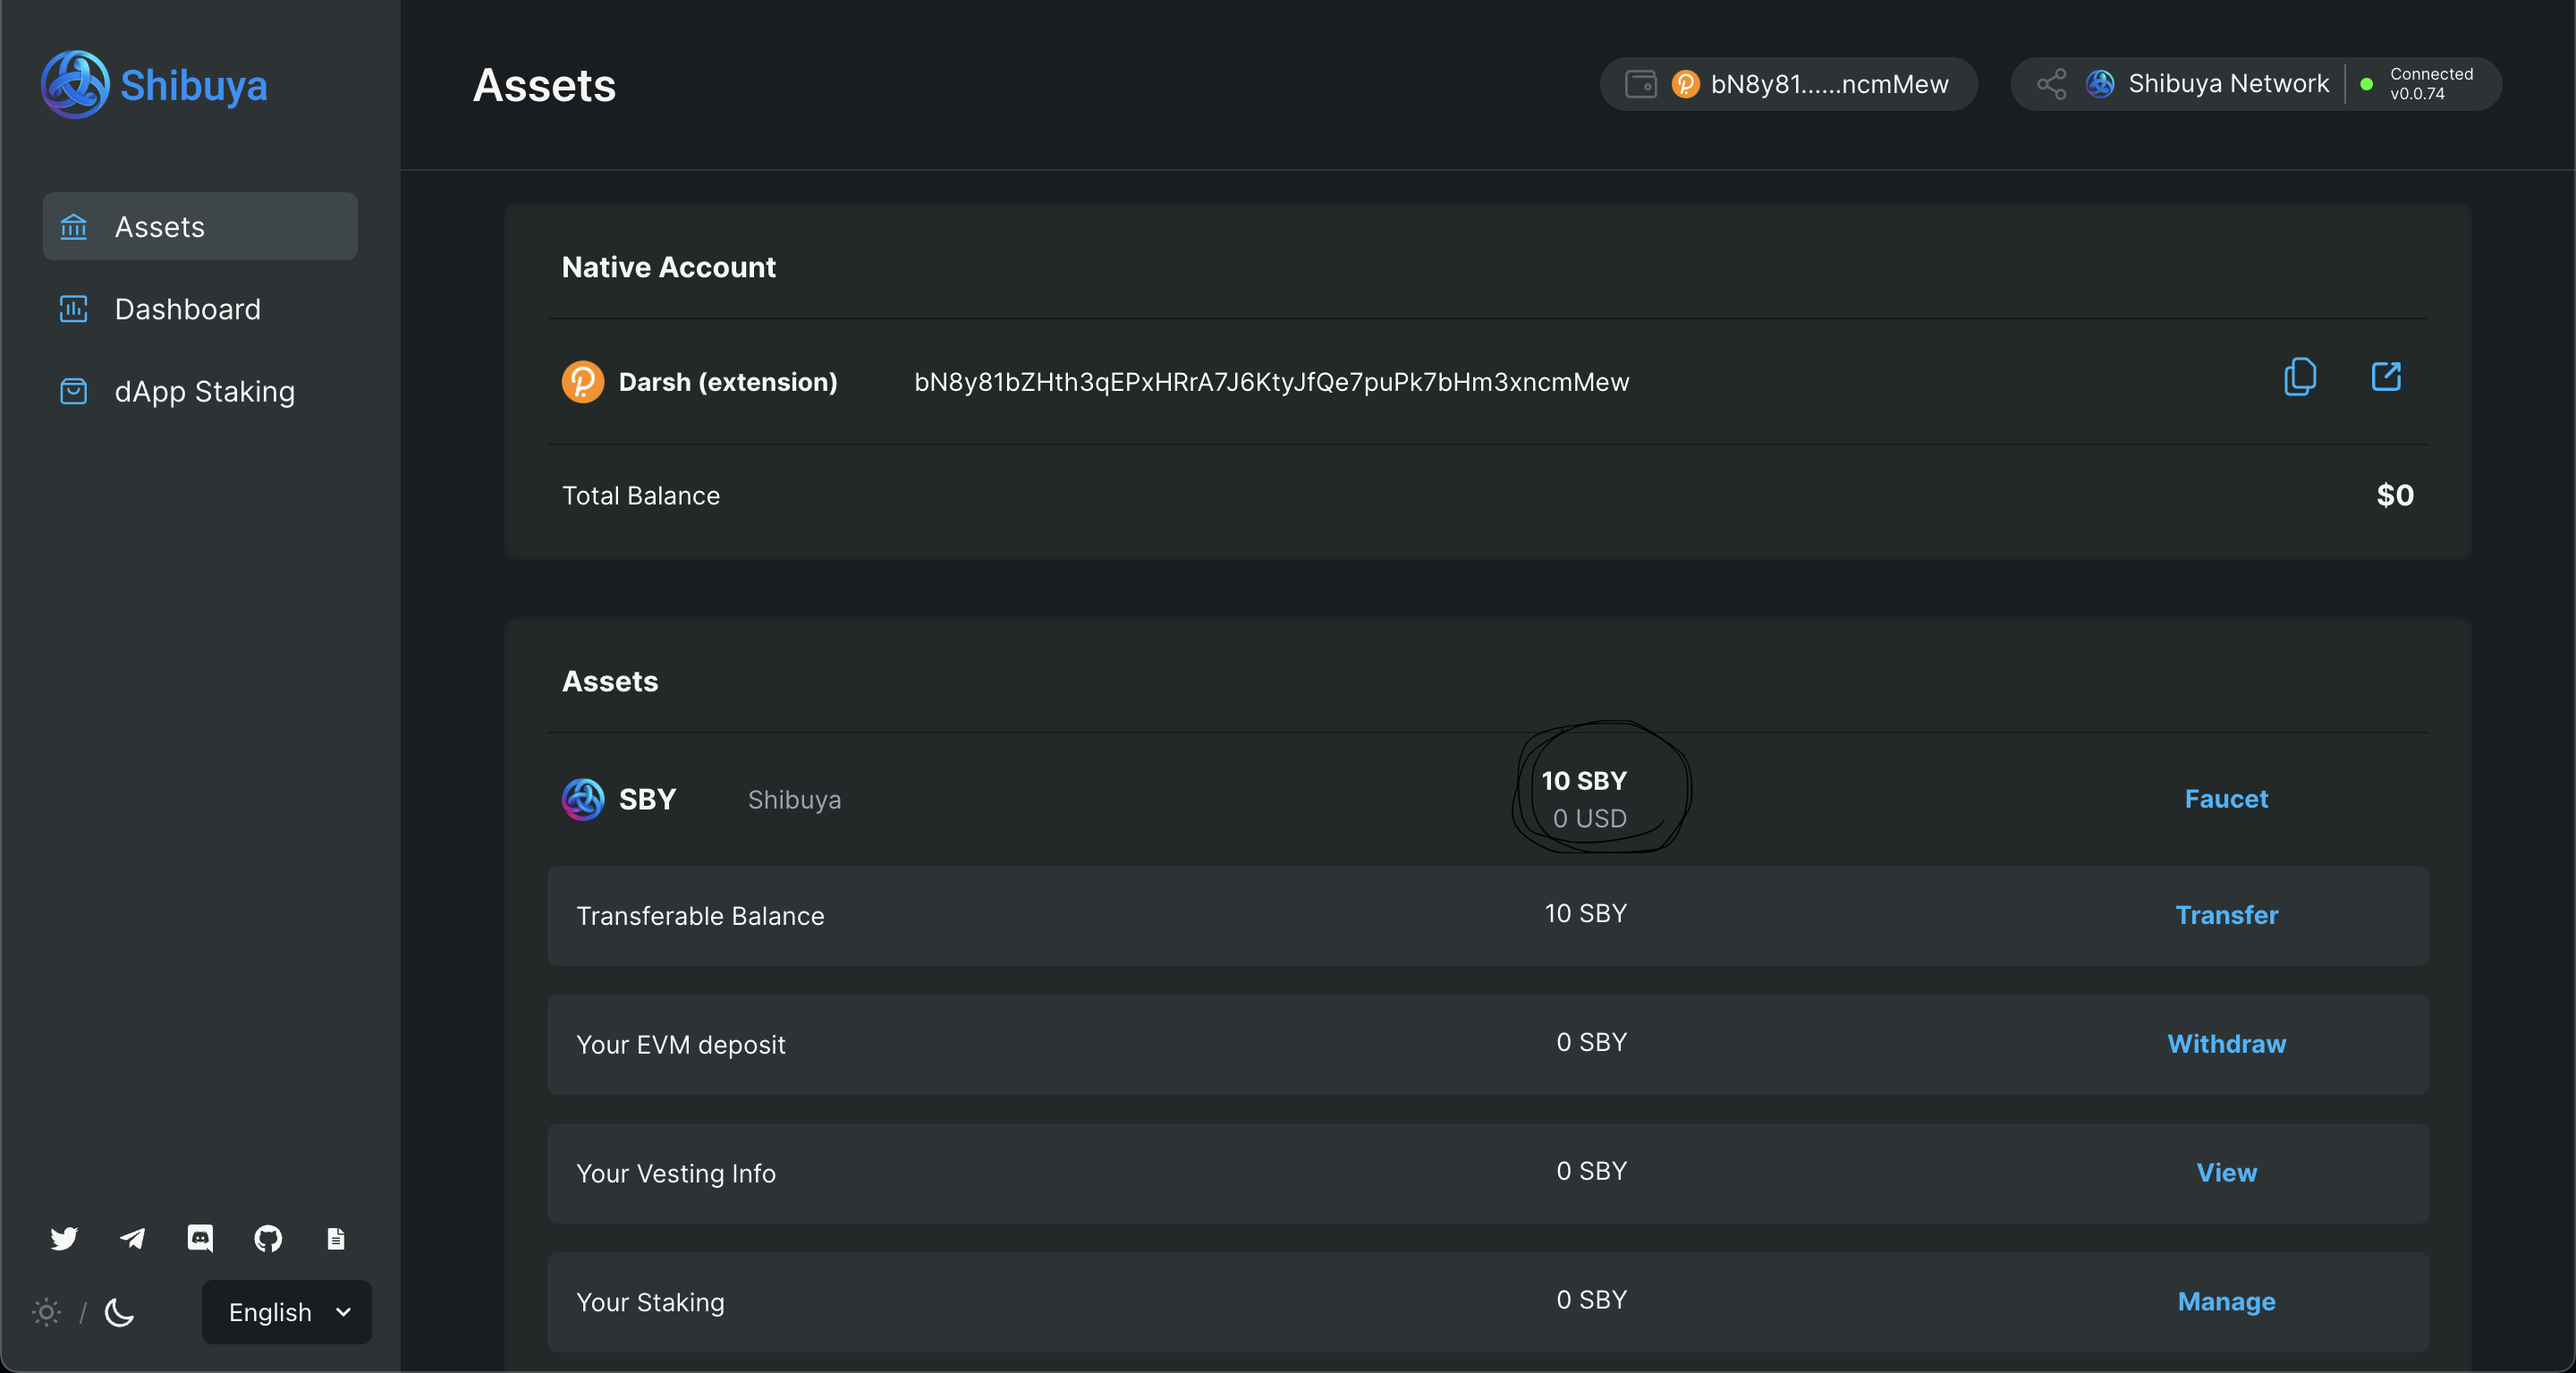Click the dApp Staking bag icon
This screenshot has width=2576, height=1373.
click(74, 391)
